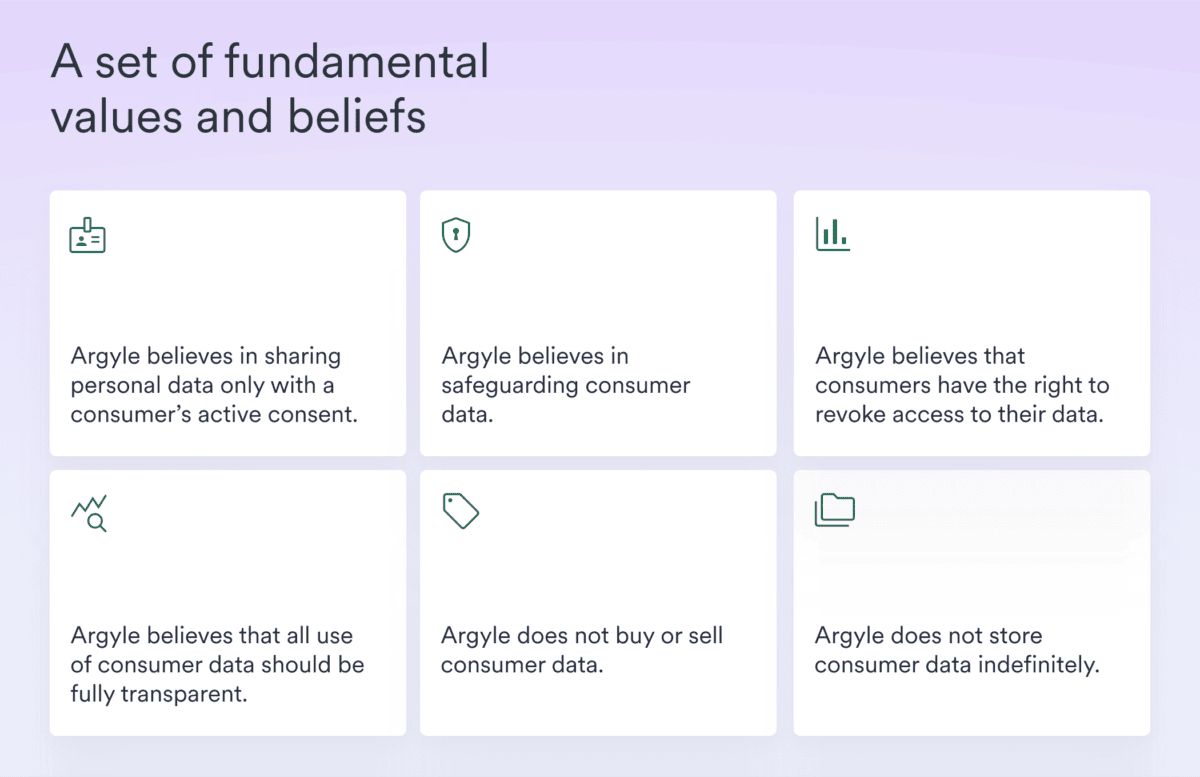Select the active consent belief card
Image resolution: width=1200 pixels, height=777 pixels.
228,323
